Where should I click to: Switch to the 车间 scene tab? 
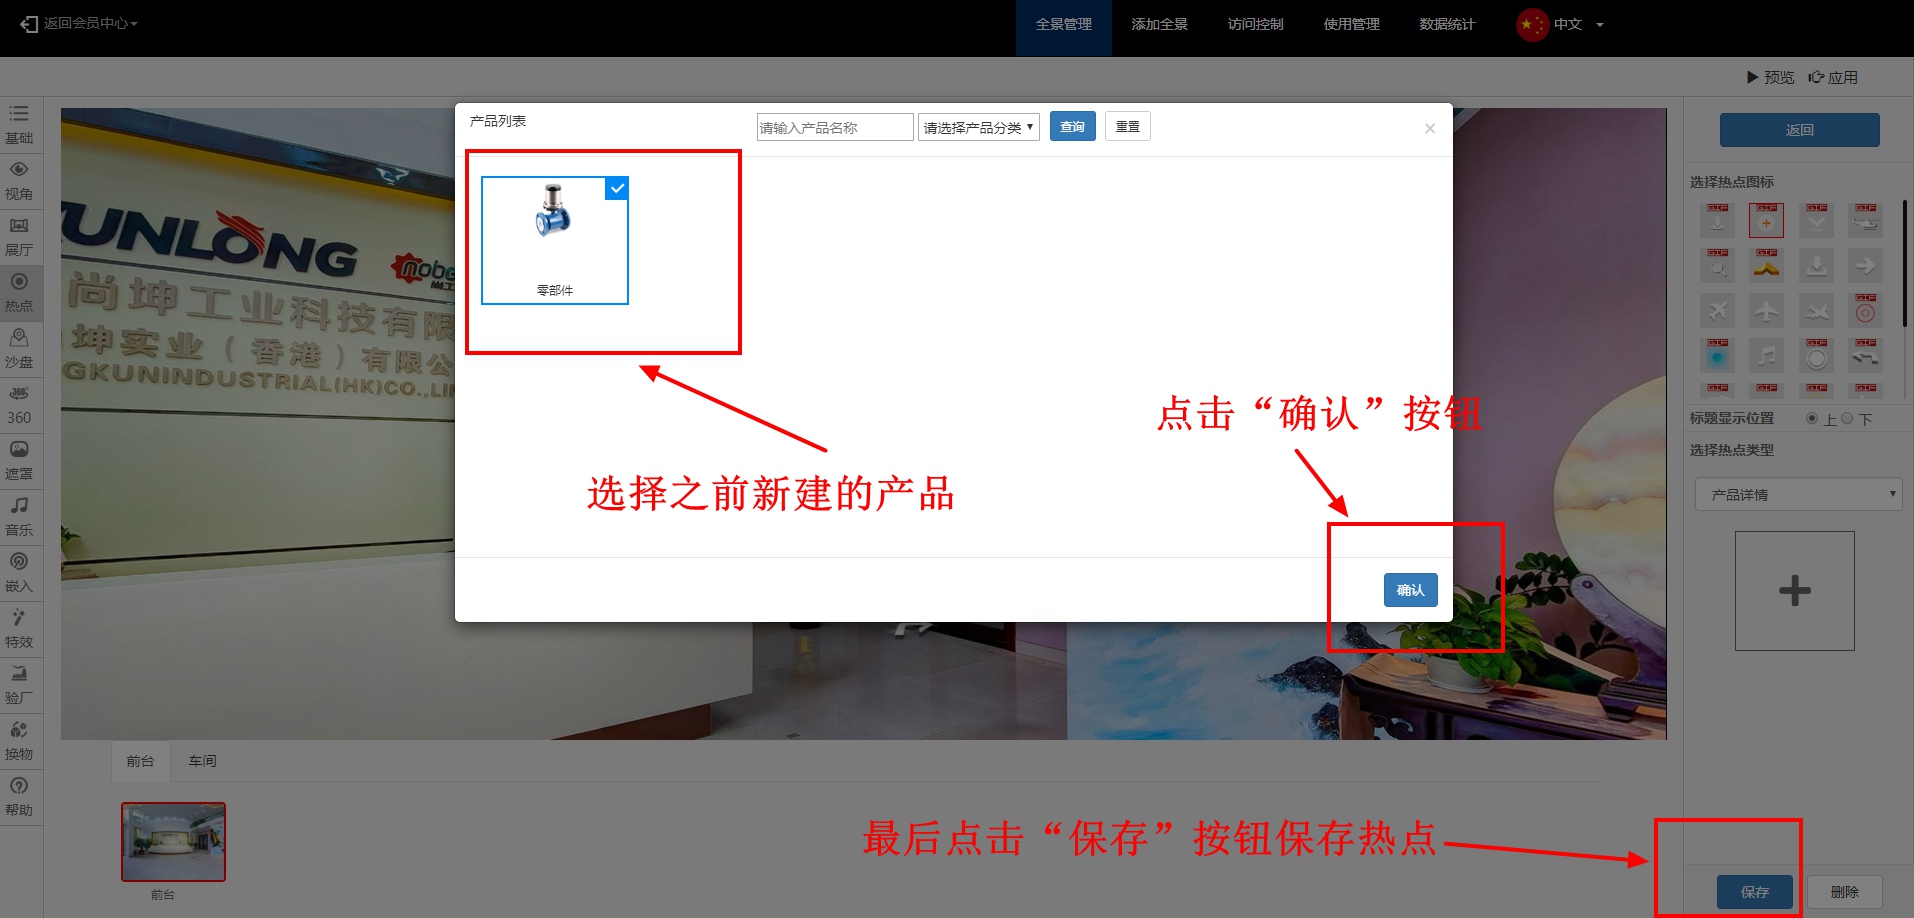coord(202,761)
